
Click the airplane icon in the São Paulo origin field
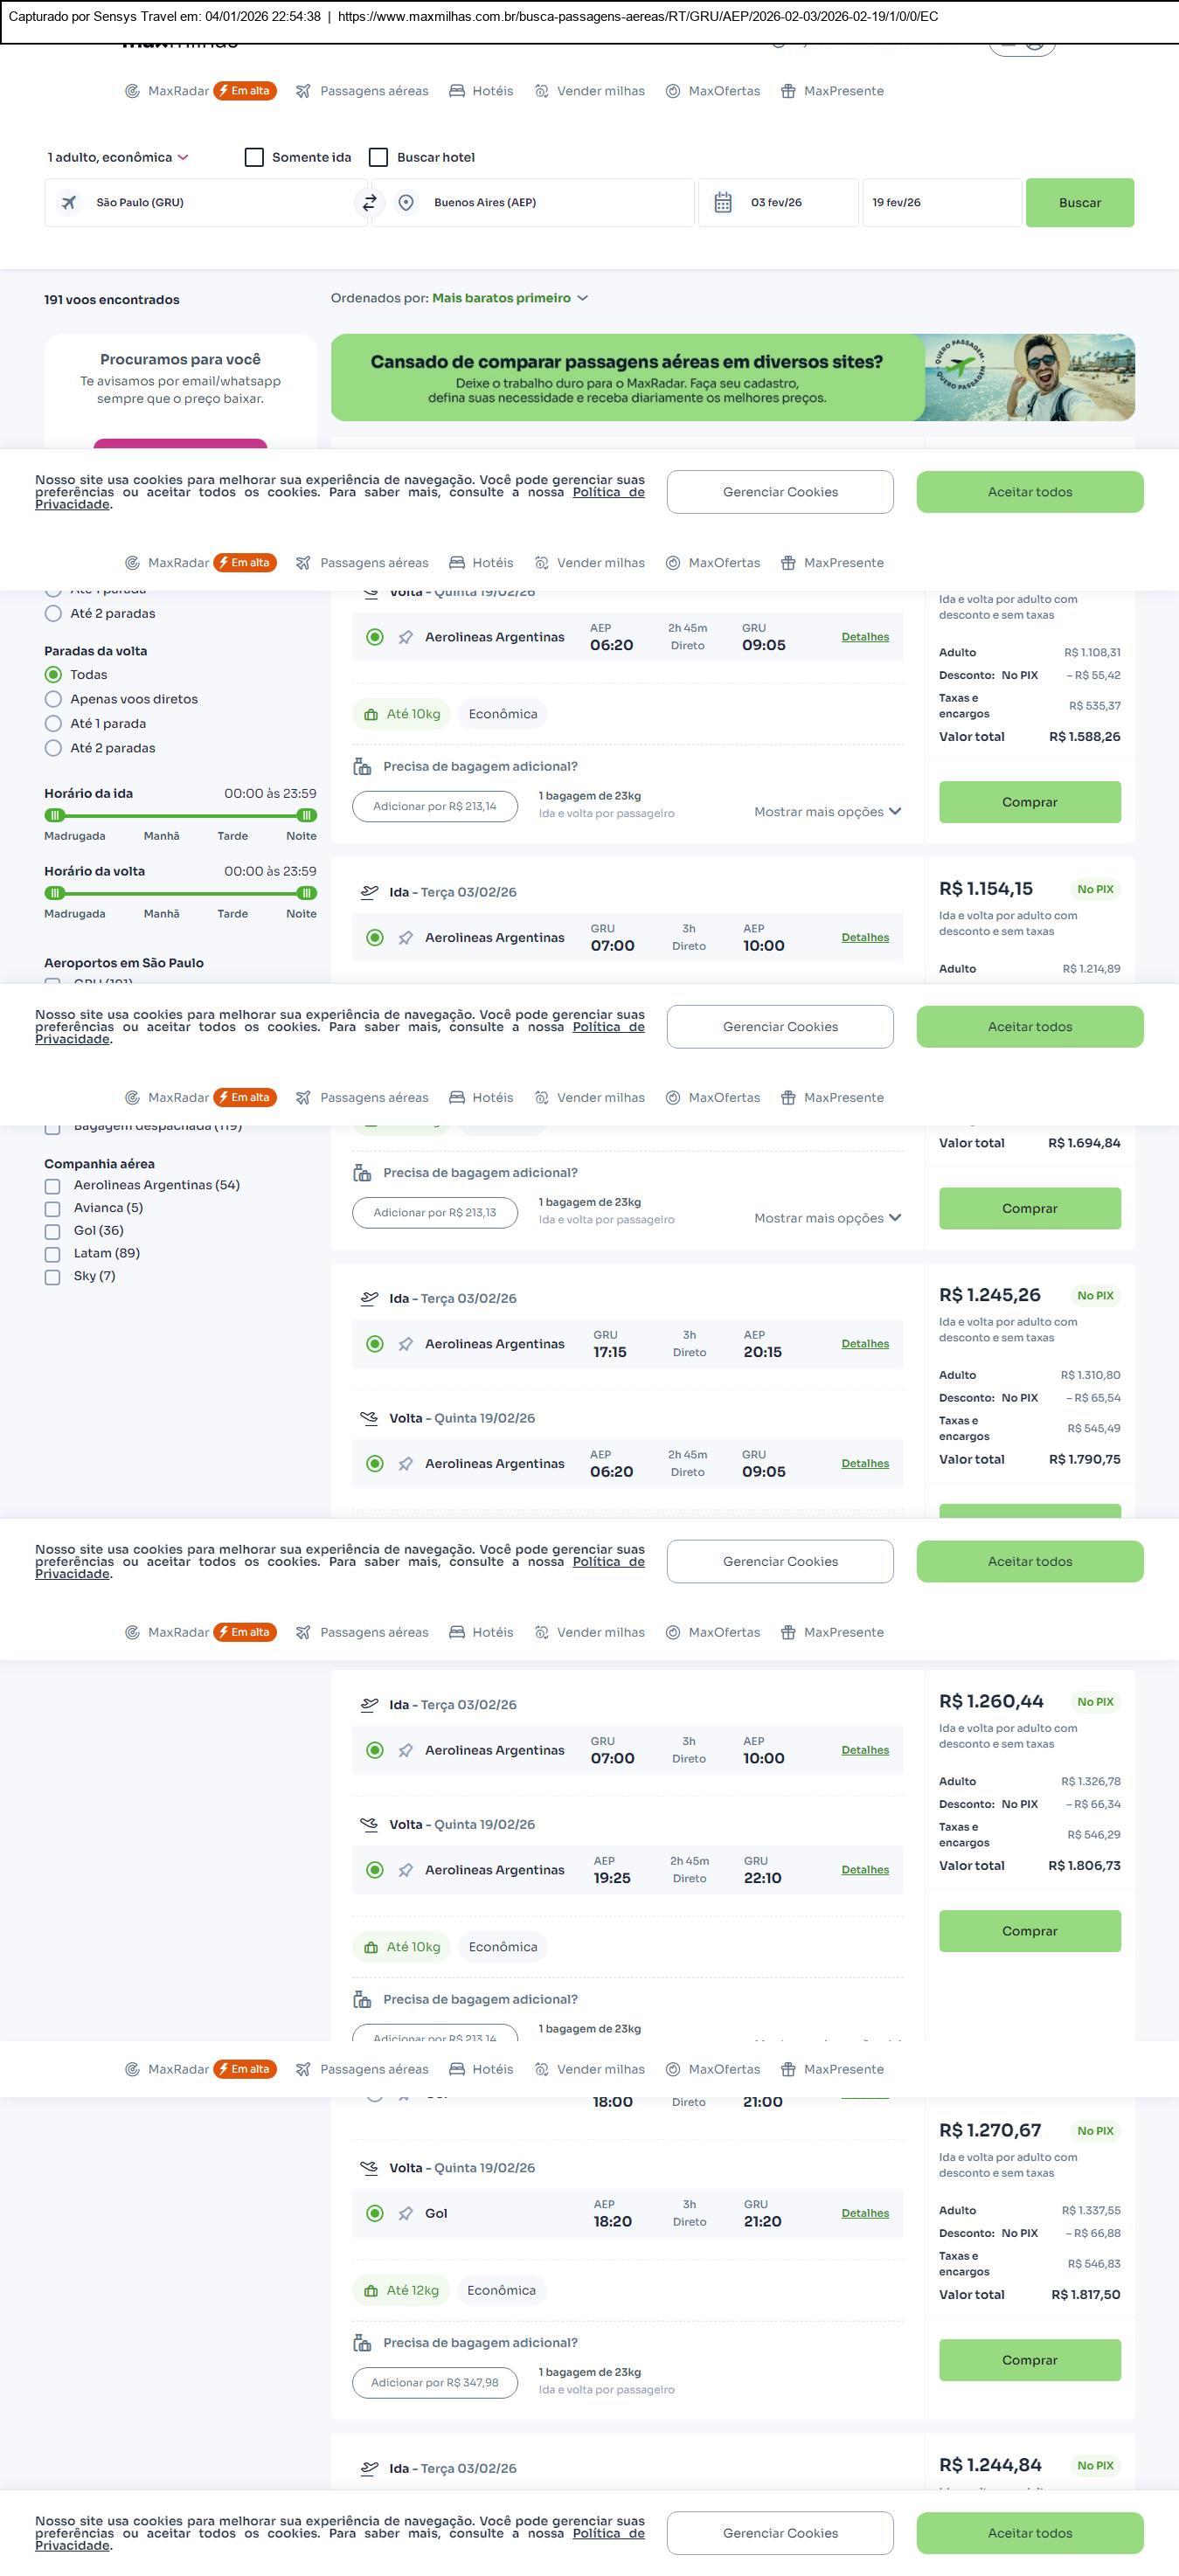click(69, 203)
